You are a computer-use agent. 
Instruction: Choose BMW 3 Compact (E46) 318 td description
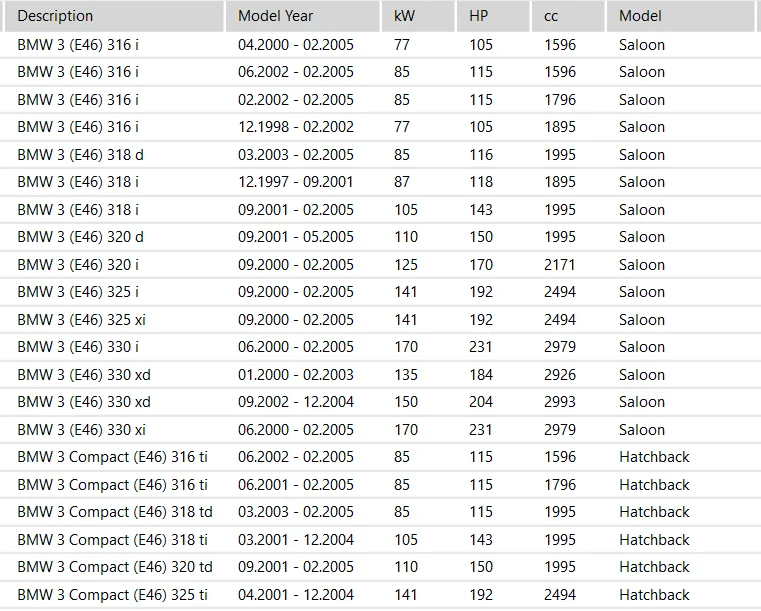[115, 512]
